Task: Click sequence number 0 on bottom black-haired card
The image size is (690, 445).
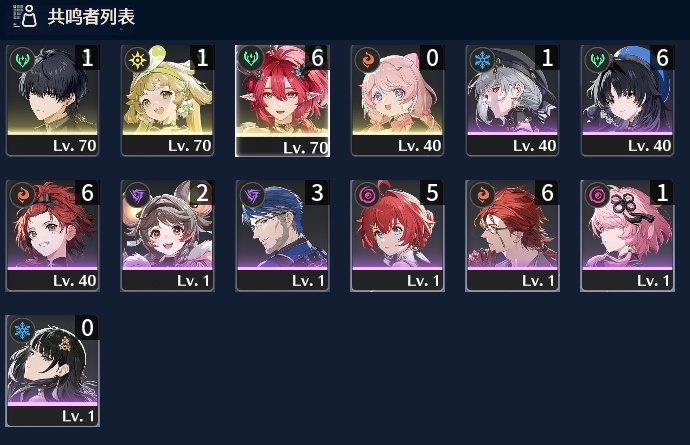Action: point(87,327)
